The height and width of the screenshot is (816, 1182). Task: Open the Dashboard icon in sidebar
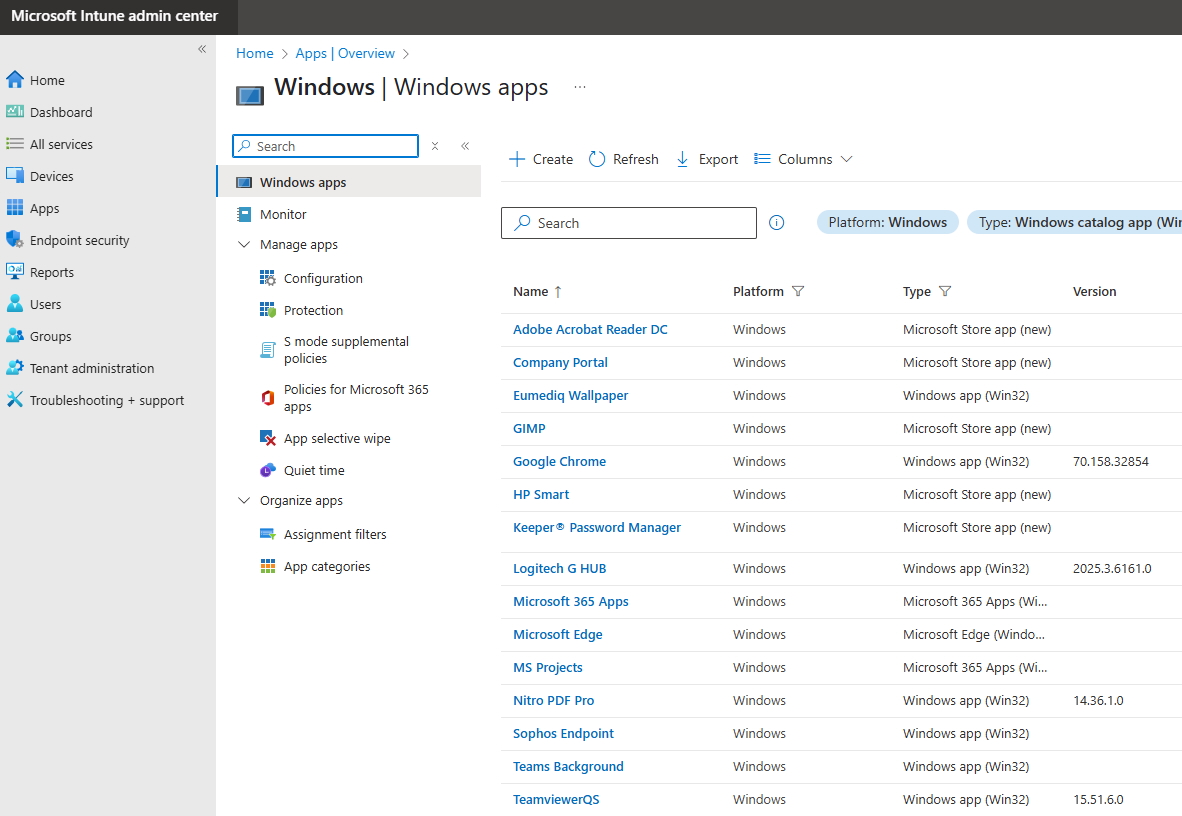coord(14,112)
